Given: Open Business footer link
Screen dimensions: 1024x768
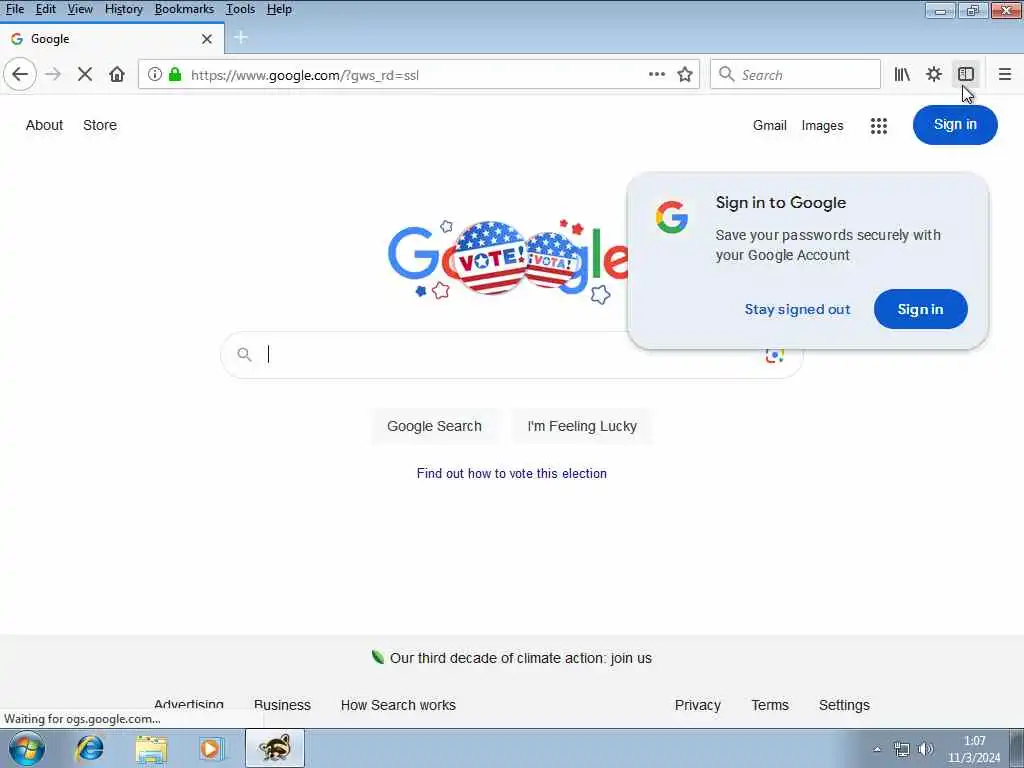Looking at the screenshot, I should (x=282, y=705).
